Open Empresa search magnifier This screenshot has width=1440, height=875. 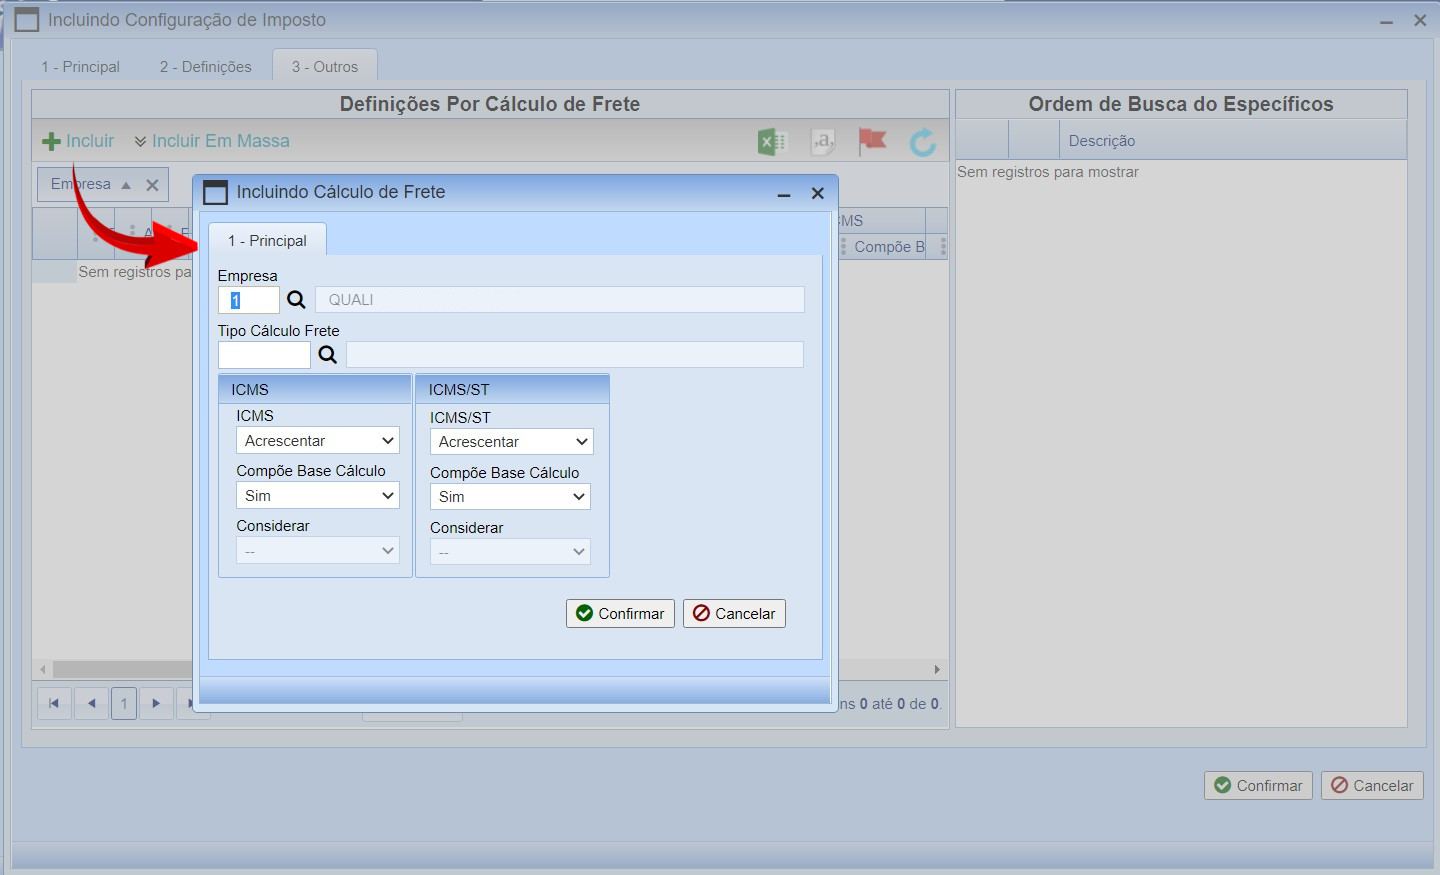[x=296, y=300]
